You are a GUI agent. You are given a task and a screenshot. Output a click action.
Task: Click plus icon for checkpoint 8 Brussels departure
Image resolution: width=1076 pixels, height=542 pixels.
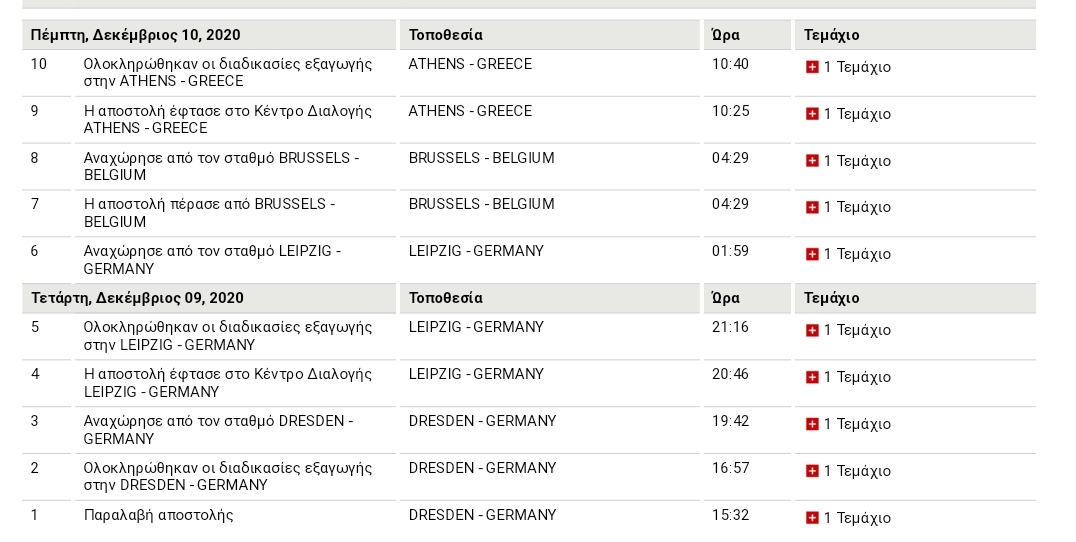[812, 161]
